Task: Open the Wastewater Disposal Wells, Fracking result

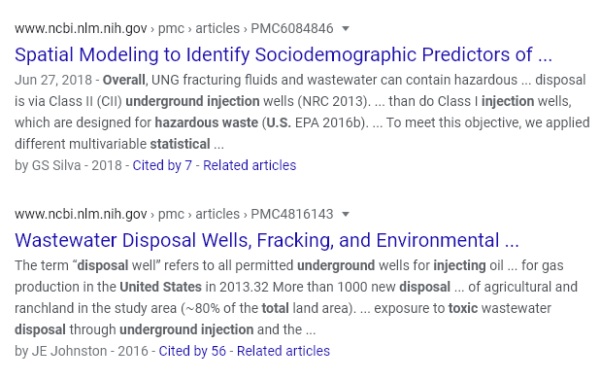Action: [267, 240]
